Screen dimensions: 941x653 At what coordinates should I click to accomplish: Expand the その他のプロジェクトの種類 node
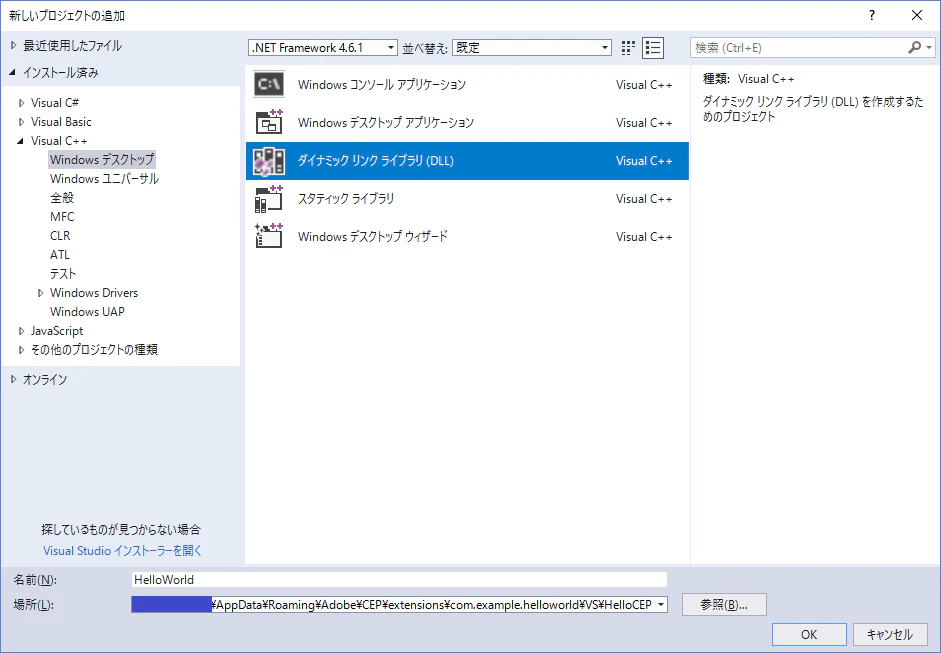[x=22, y=350]
